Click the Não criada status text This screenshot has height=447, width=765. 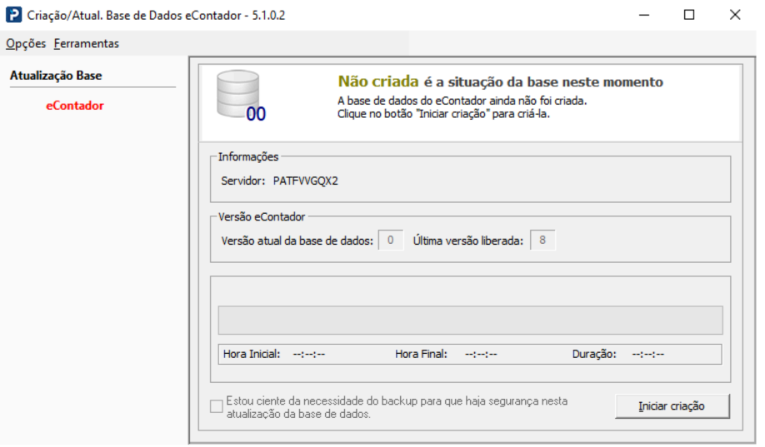[378, 81]
